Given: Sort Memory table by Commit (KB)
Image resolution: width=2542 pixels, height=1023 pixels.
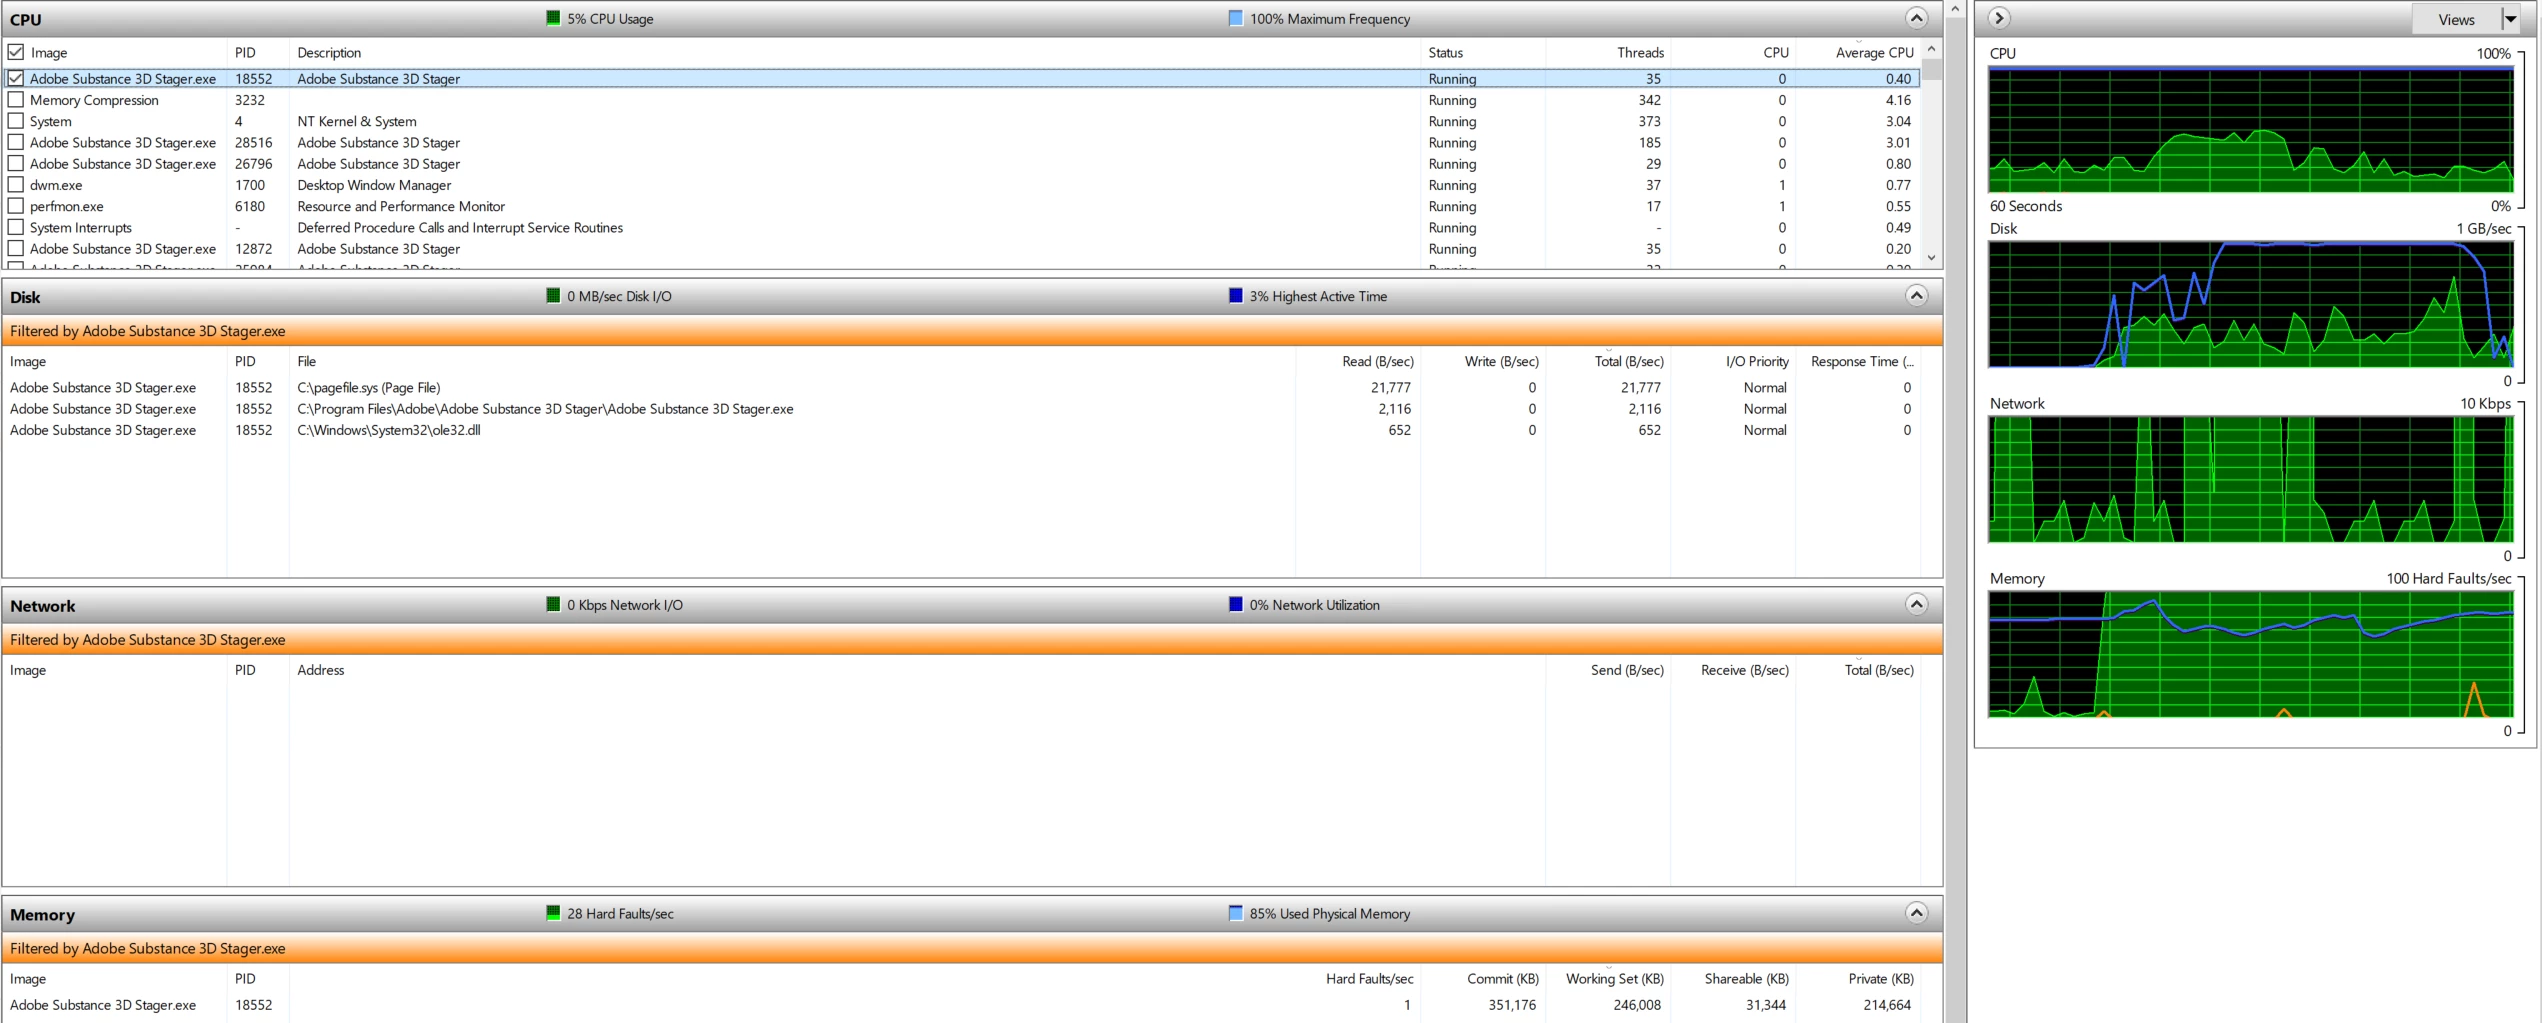Looking at the screenshot, I should [x=1483, y=978].
